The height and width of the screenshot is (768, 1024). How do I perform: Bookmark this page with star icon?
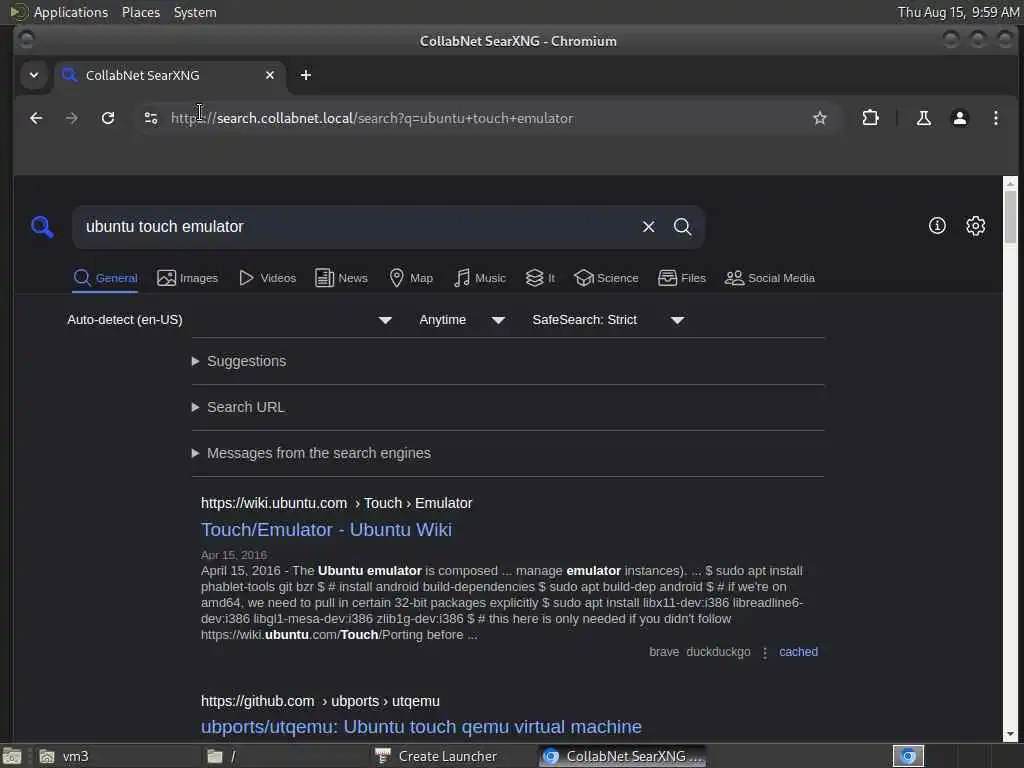tap(820, 118)
